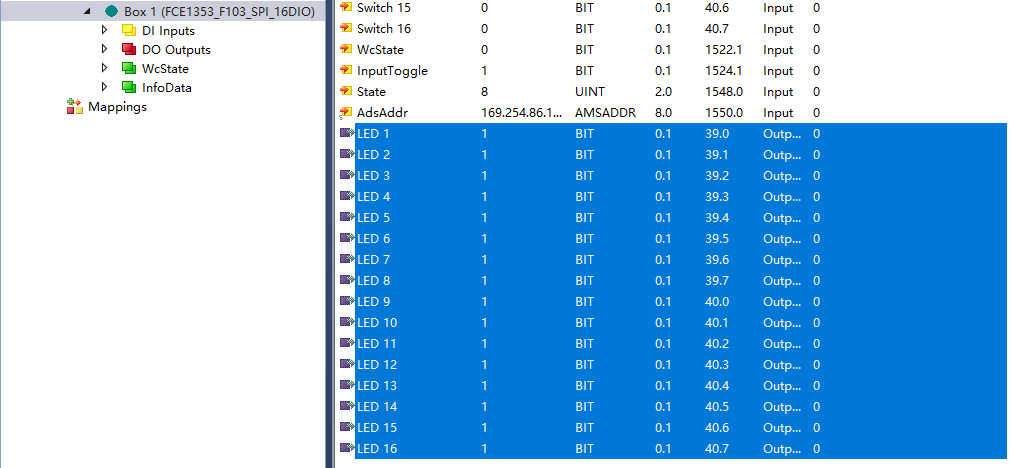Click the output icon beside LED 4
This screenshot has height=468, width=1012.
347,196
